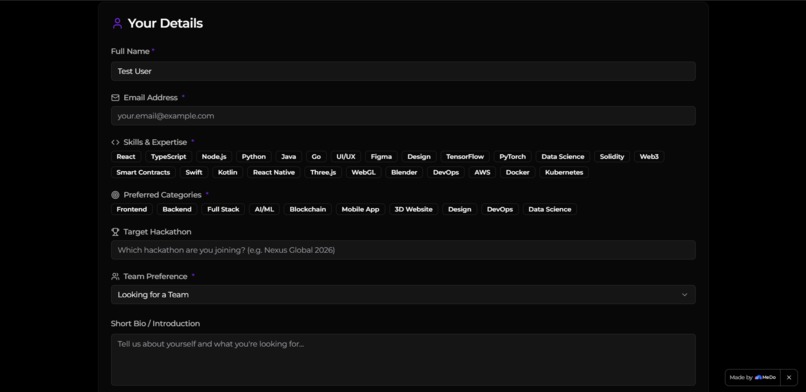Close the Made by MeDo badge
806x392 pixels.
pos(789,378)
